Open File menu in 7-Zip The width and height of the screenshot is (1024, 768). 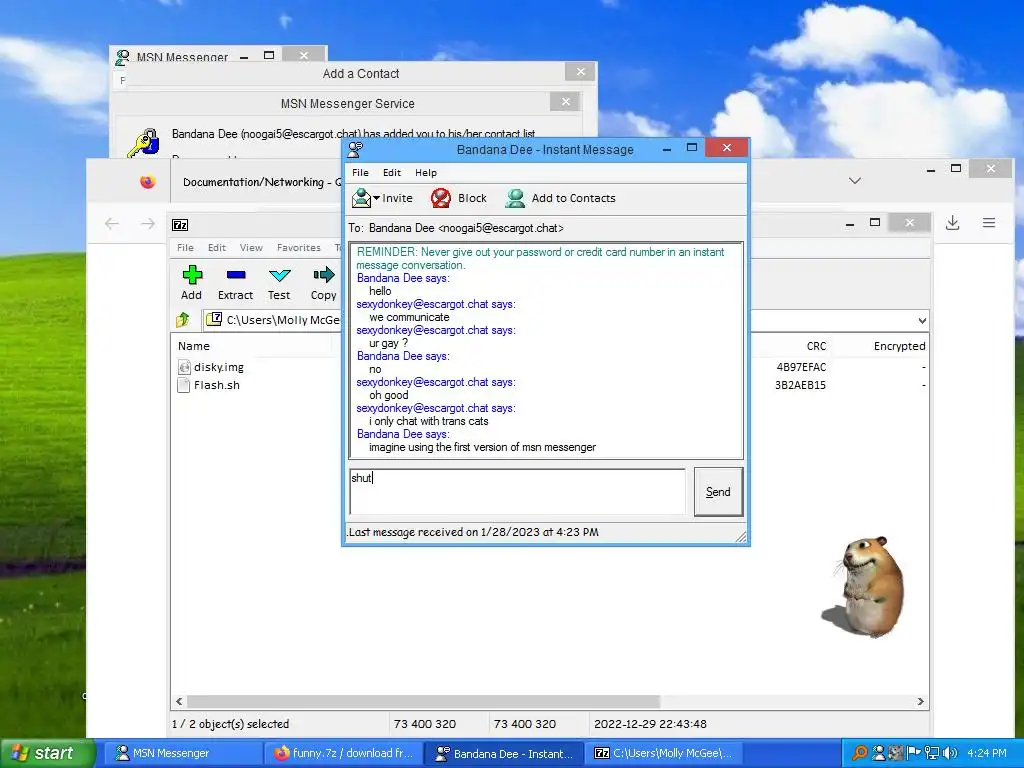(x=185, y=248)
